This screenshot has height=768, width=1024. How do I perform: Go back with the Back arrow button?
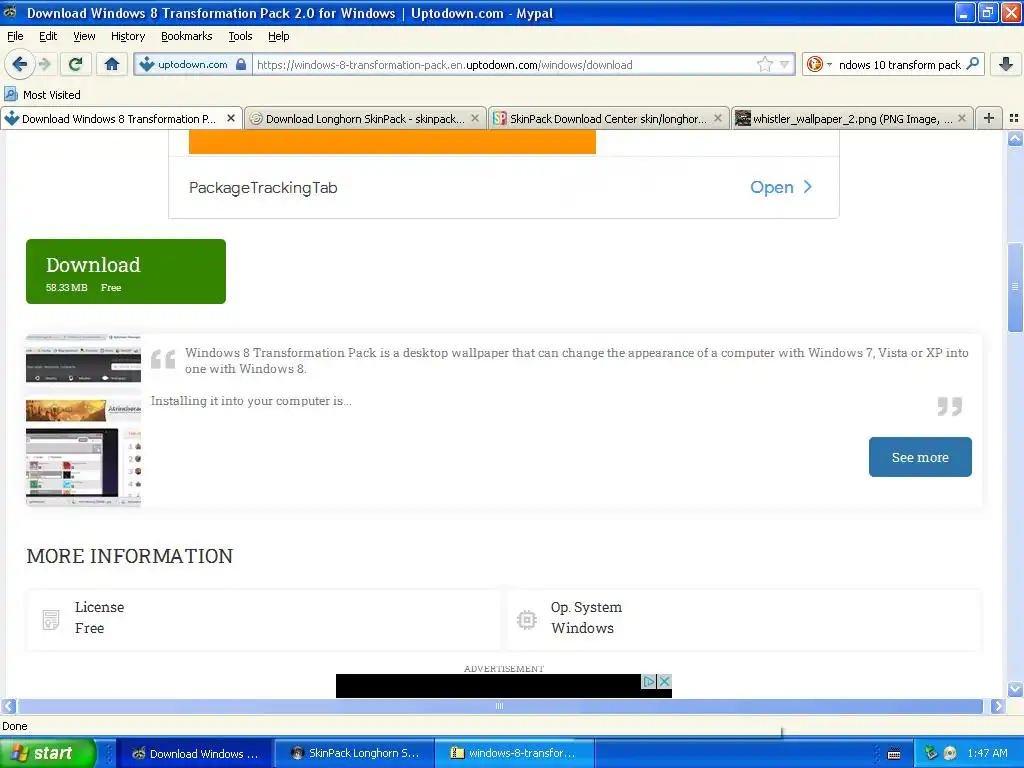(x=19, y=64)
